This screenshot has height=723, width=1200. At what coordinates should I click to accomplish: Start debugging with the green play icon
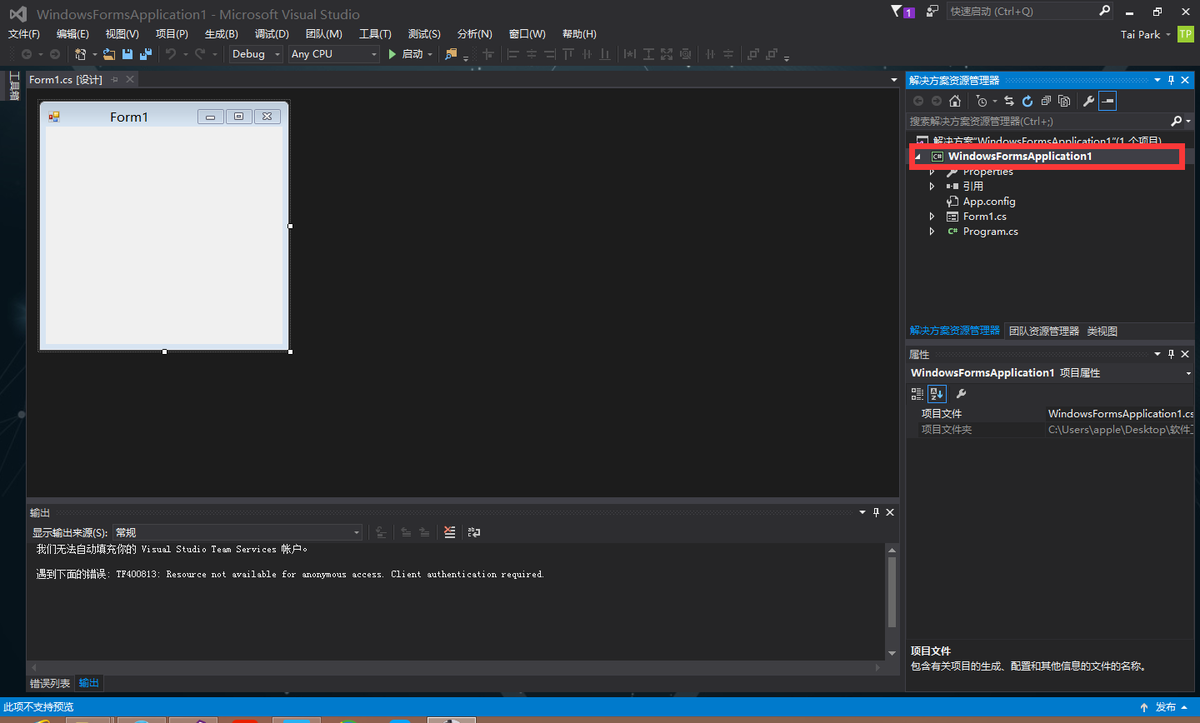[392, 54]
